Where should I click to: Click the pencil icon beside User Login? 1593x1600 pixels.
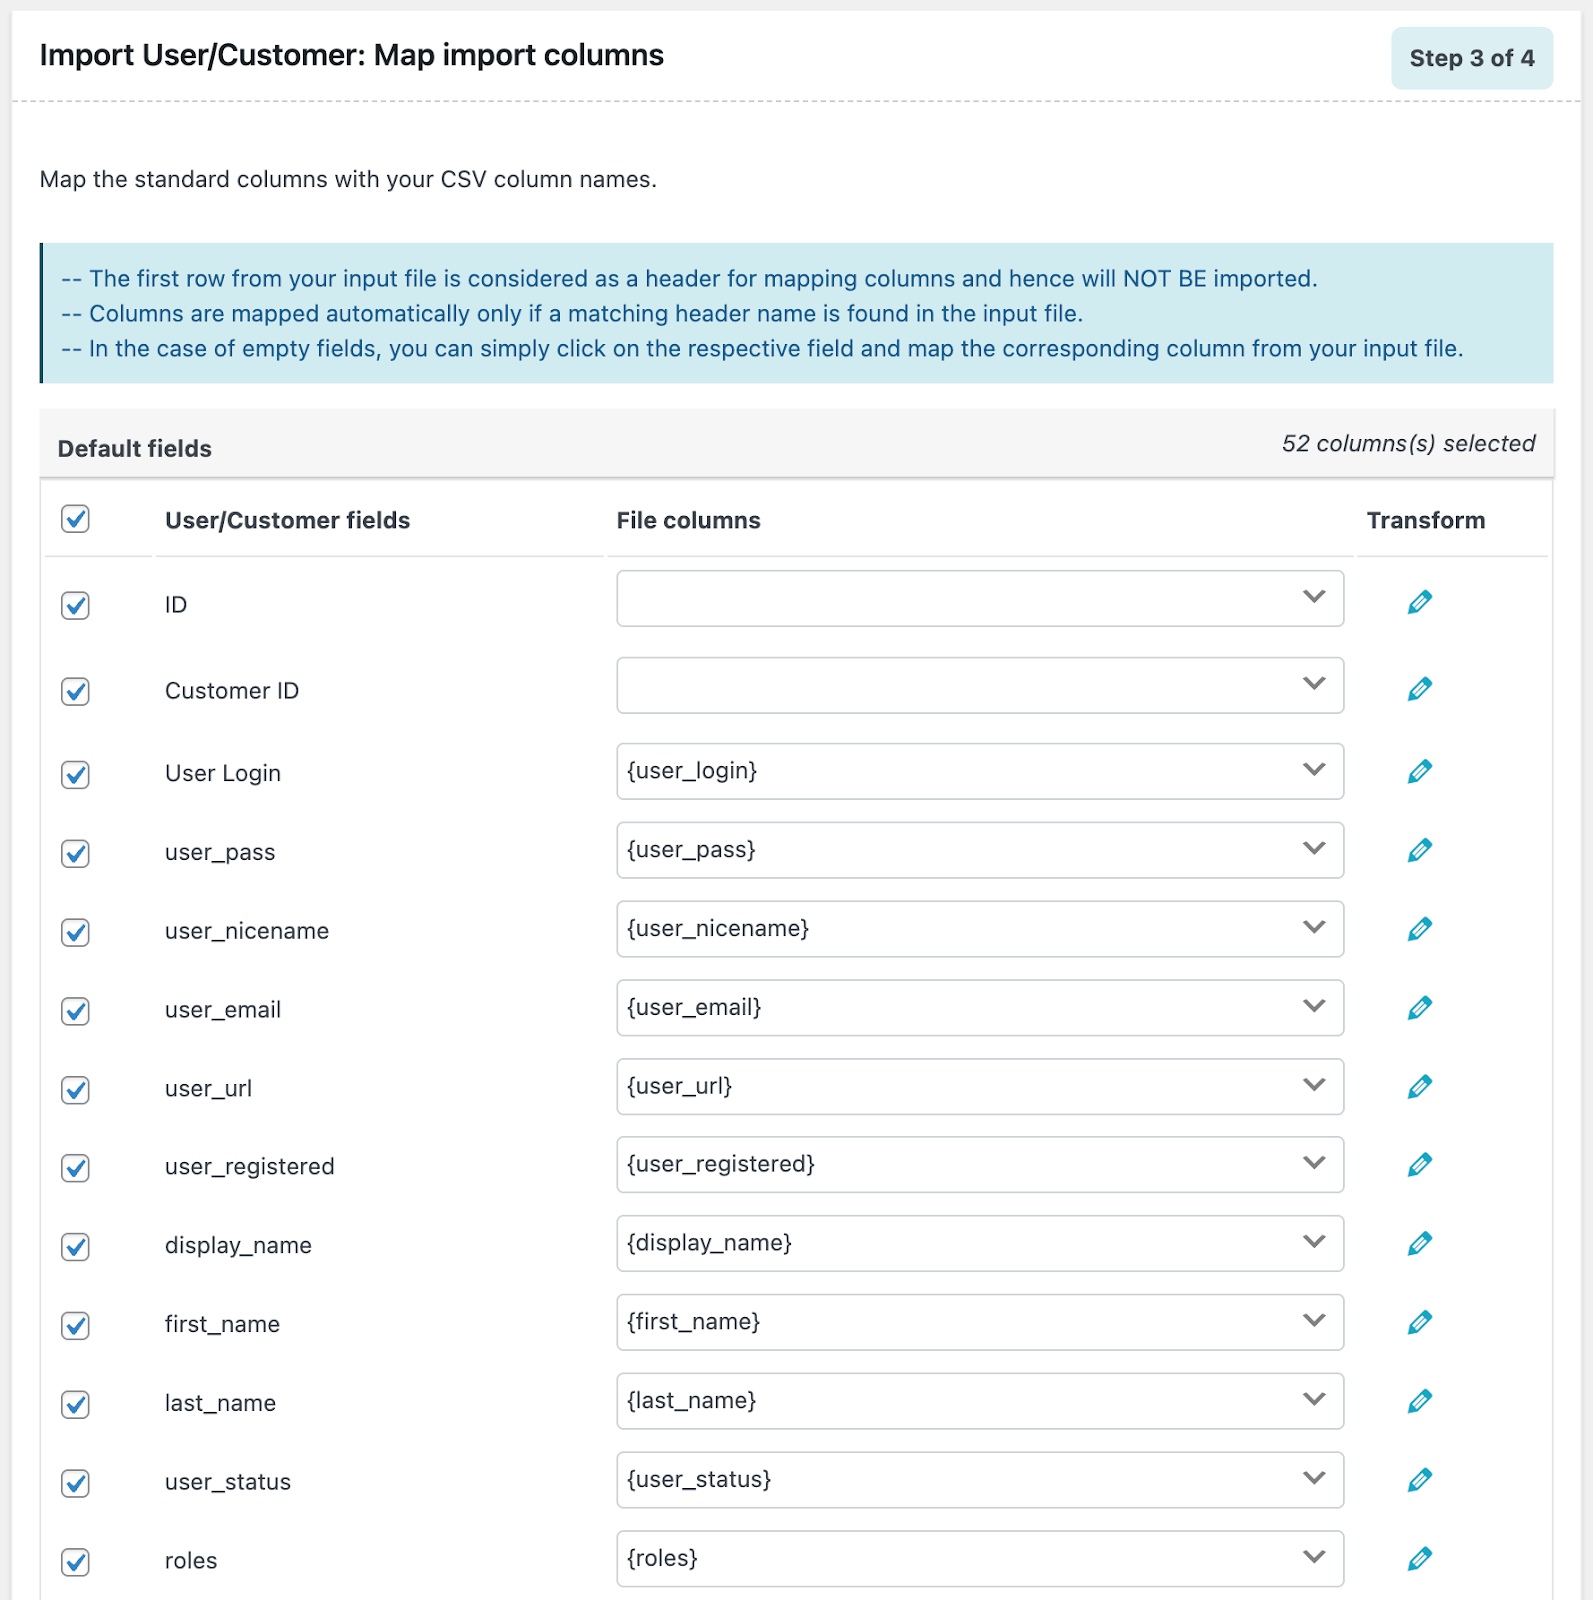coord(1419,771)
